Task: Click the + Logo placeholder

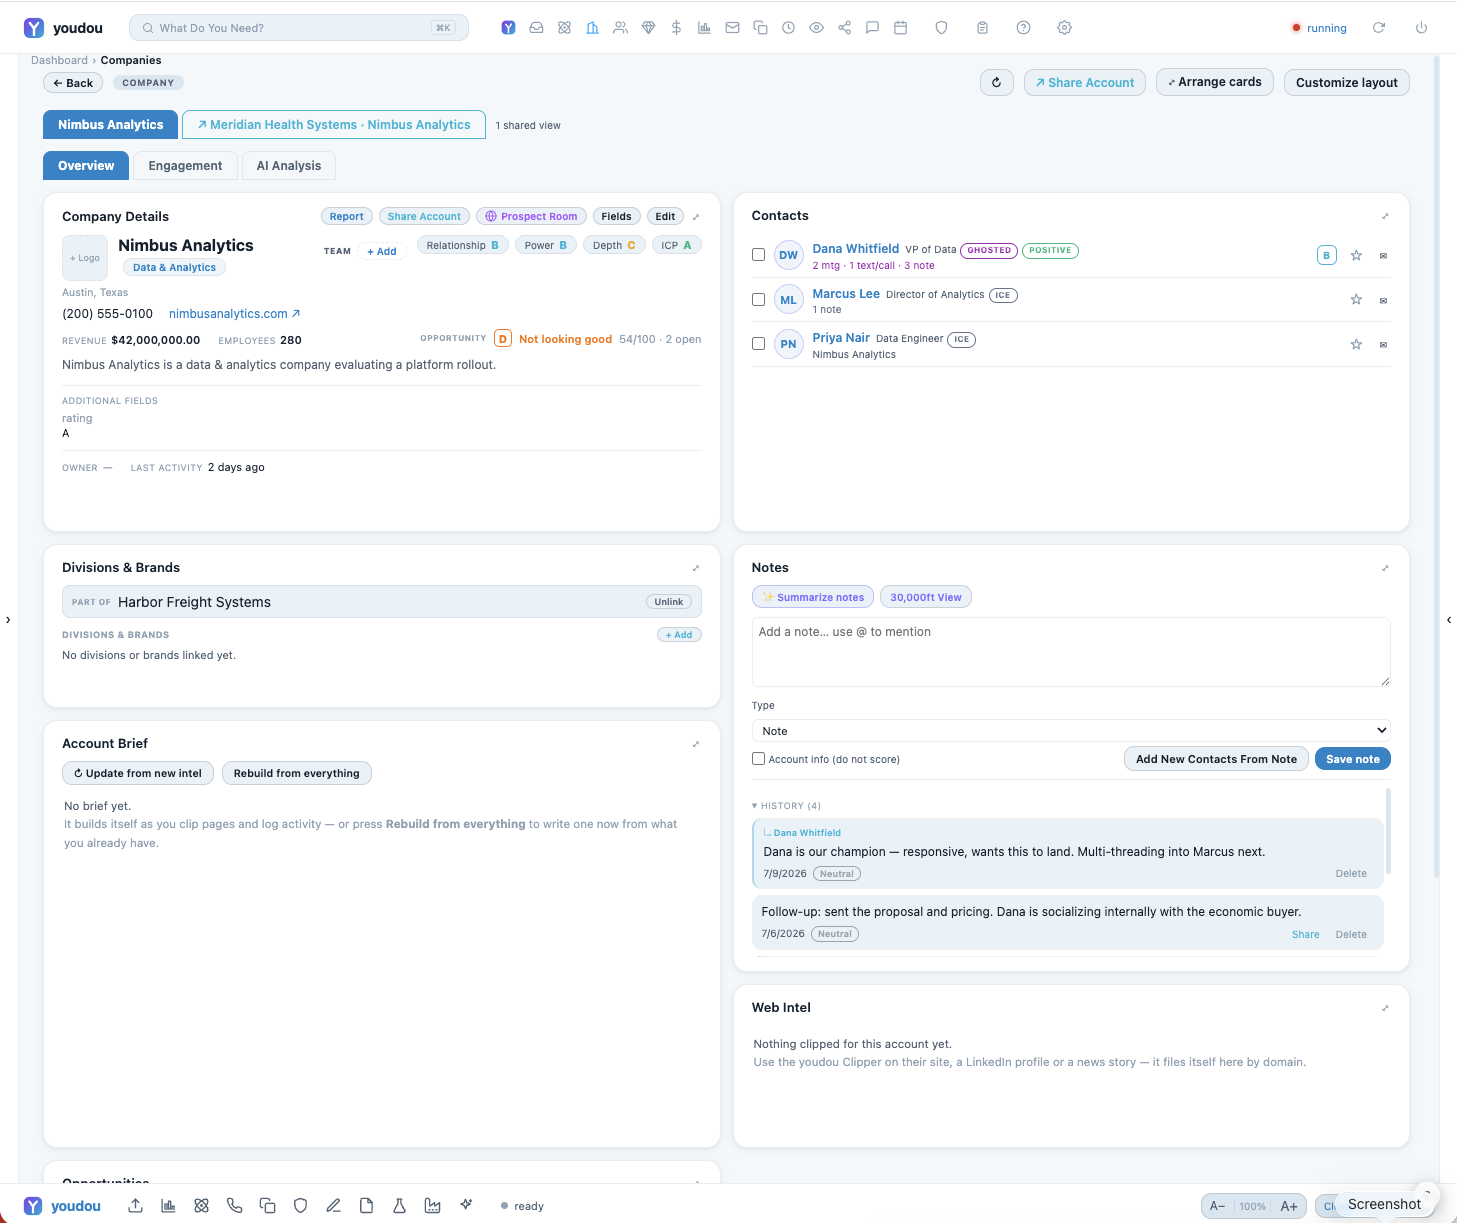Action: point(85,258)
